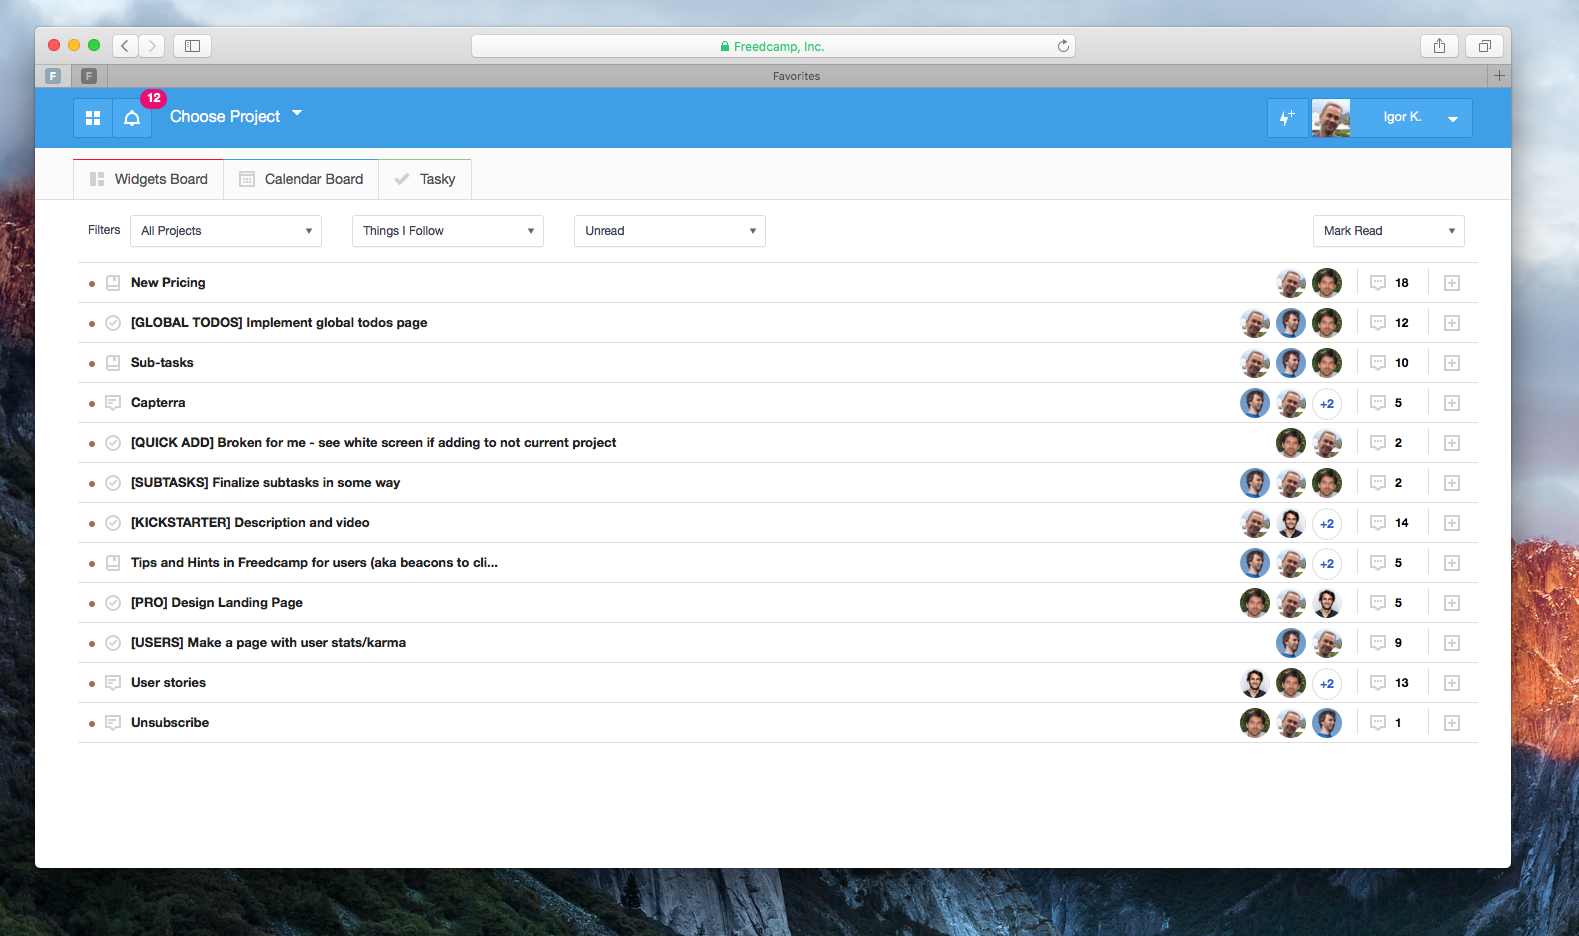Expand the New Pricing row plus icon
This screenshot has height=936, width=1579.
pyautogui.click(x=1452, y=283)
